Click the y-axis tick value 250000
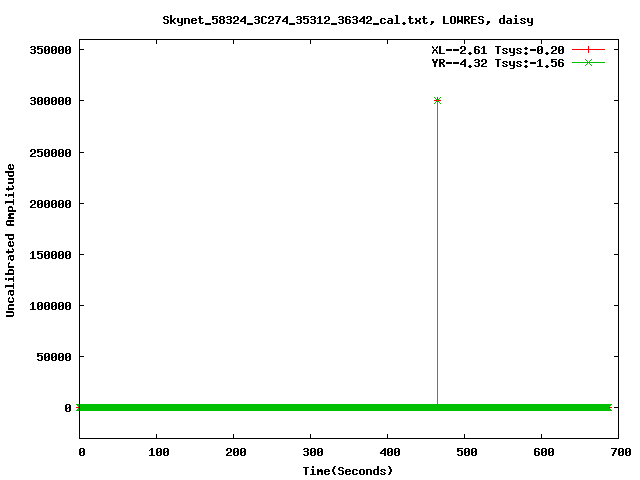 click(51, 153)
